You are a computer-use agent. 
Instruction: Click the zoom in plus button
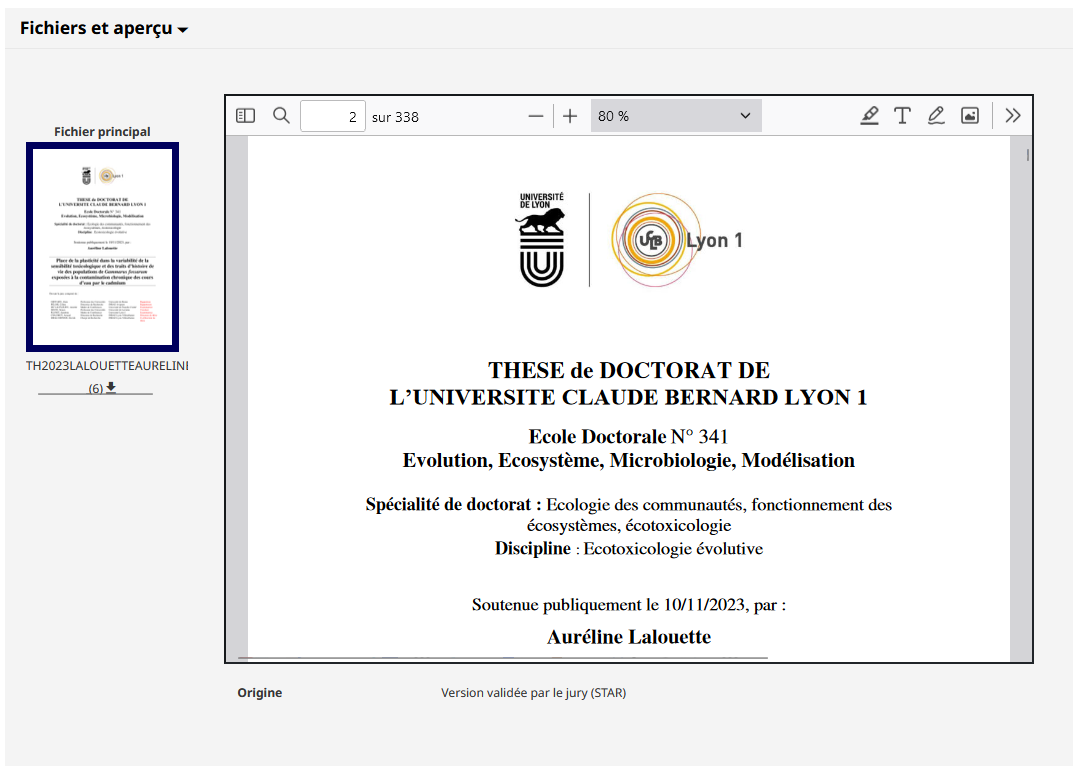pos(569,116)
